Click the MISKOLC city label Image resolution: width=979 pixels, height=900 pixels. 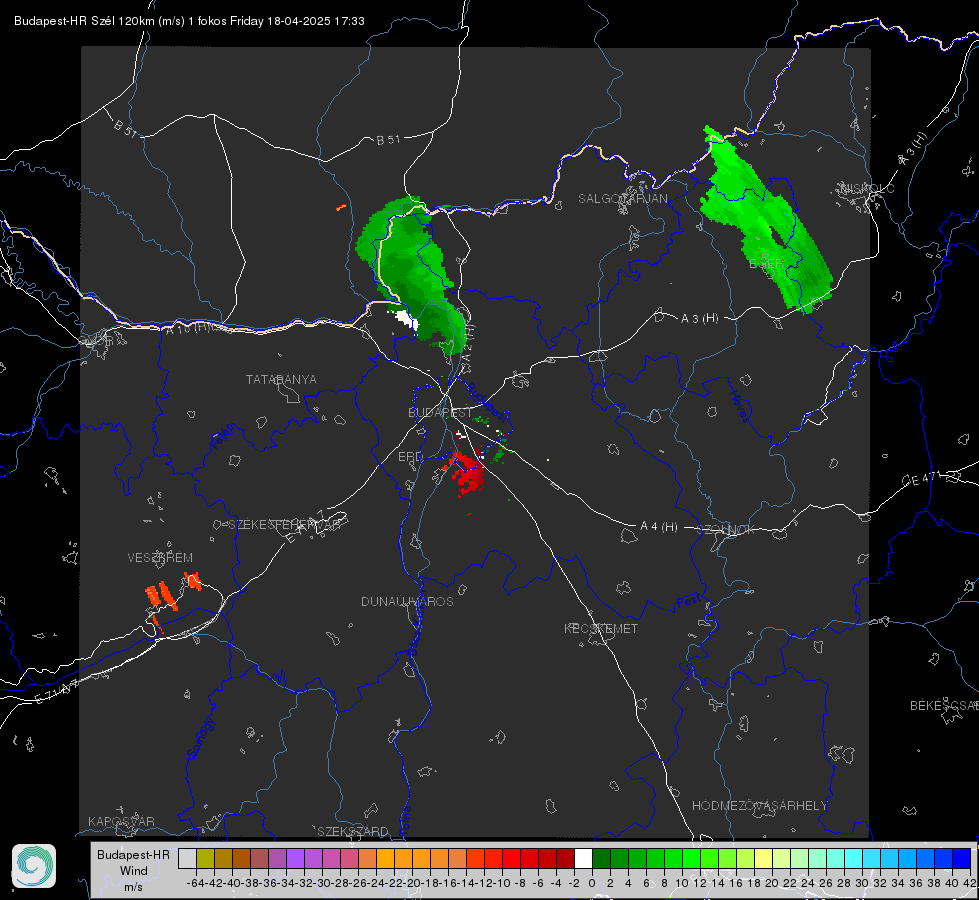point(867,189)
